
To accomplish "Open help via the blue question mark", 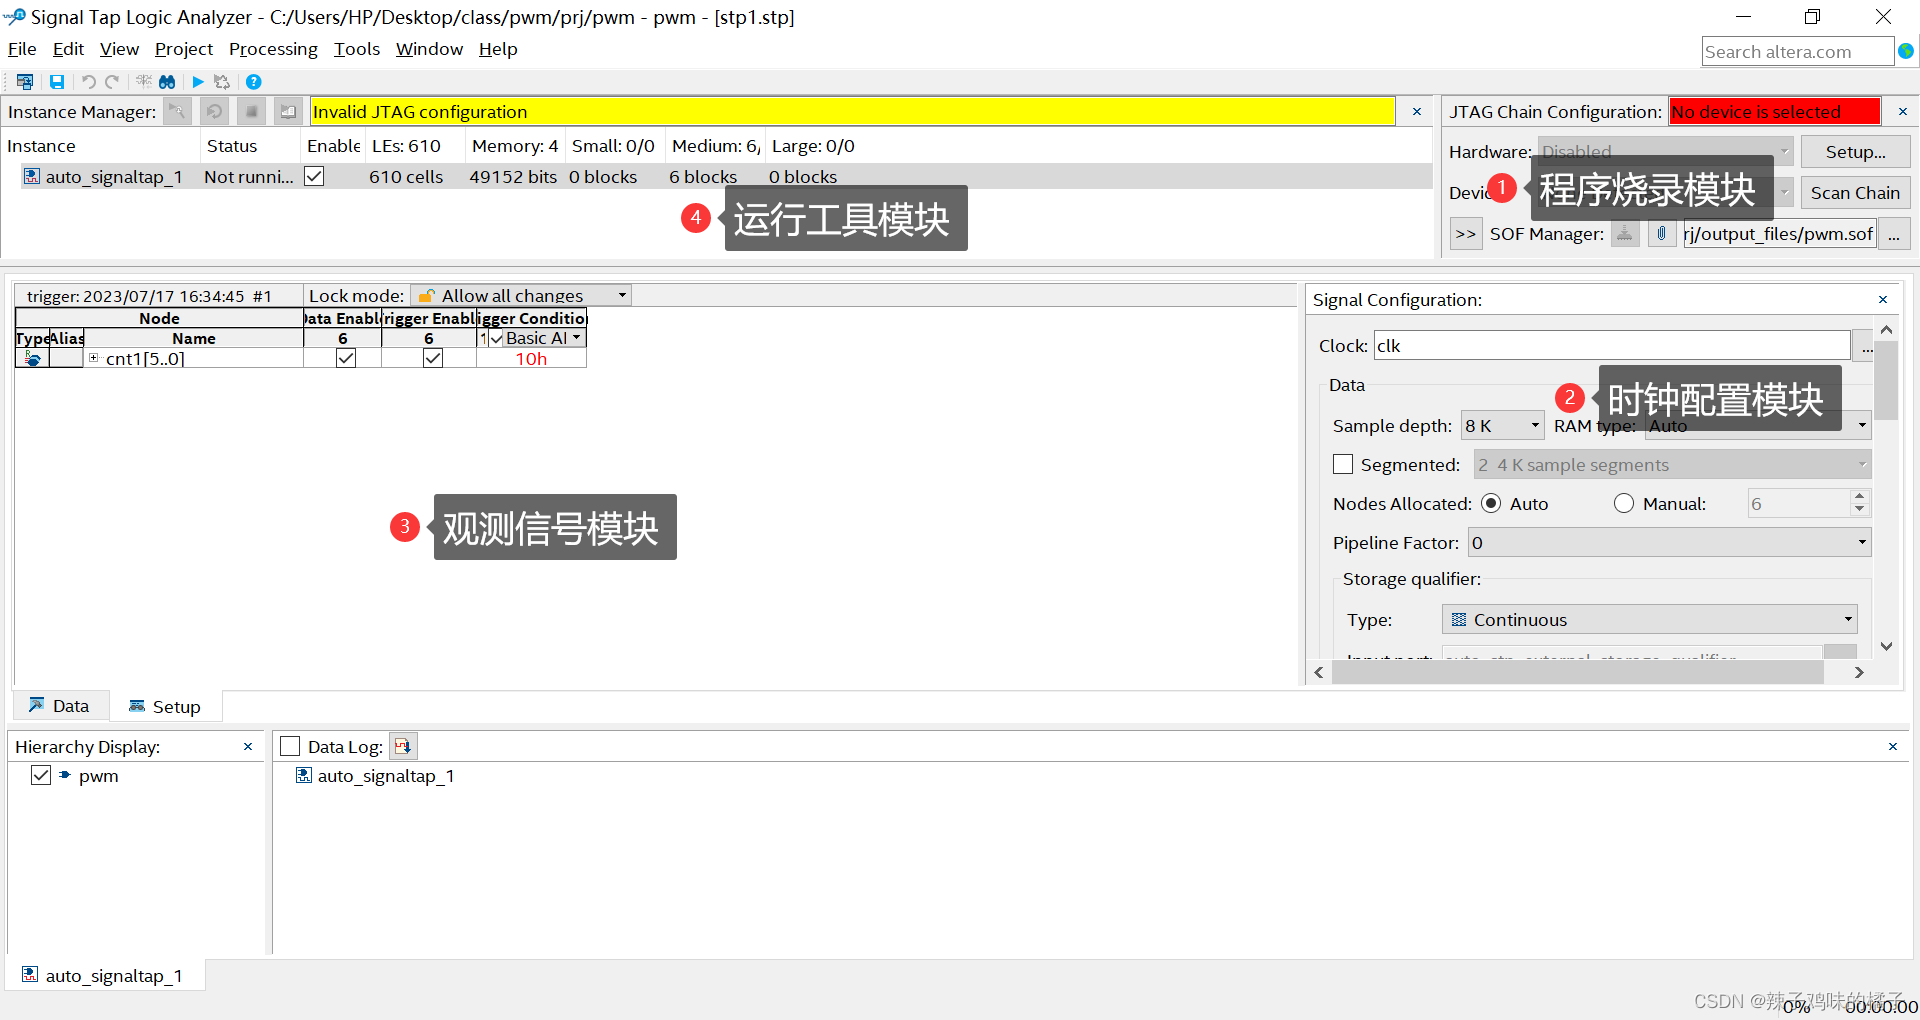I will [254, 82].
